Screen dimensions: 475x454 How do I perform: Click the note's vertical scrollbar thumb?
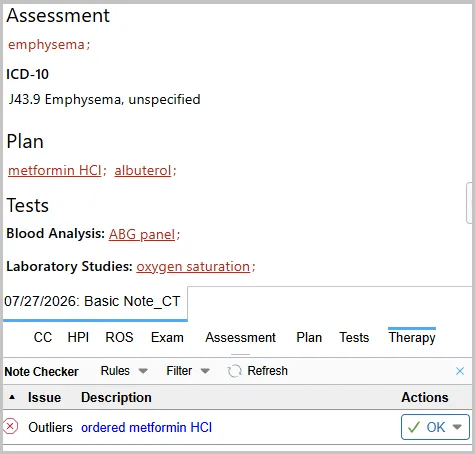point(470,203)
